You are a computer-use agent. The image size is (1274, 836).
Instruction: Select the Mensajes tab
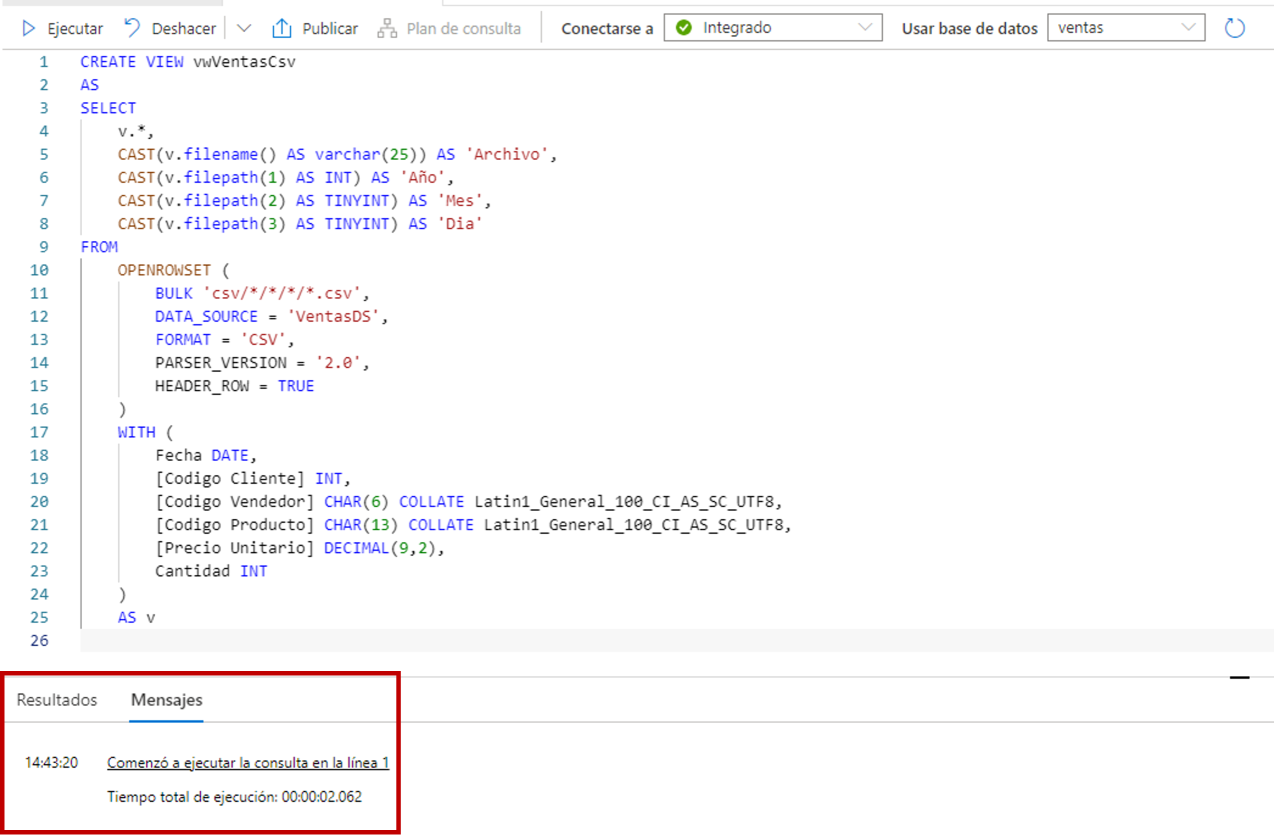click(166, 700)
